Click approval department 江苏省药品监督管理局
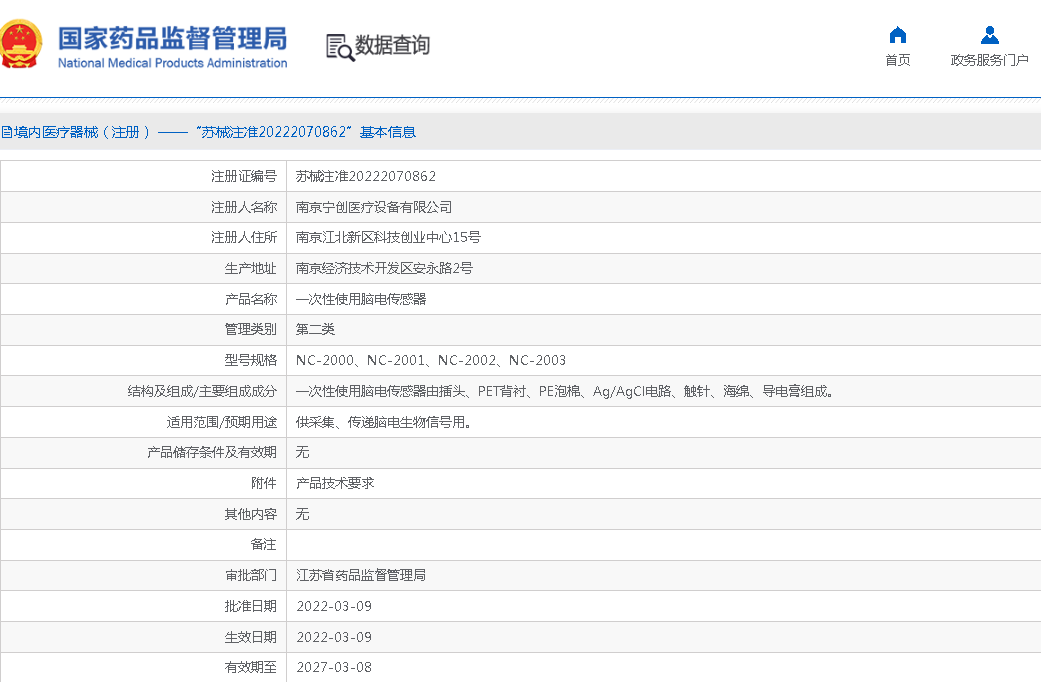 click(x=361, y=575)
